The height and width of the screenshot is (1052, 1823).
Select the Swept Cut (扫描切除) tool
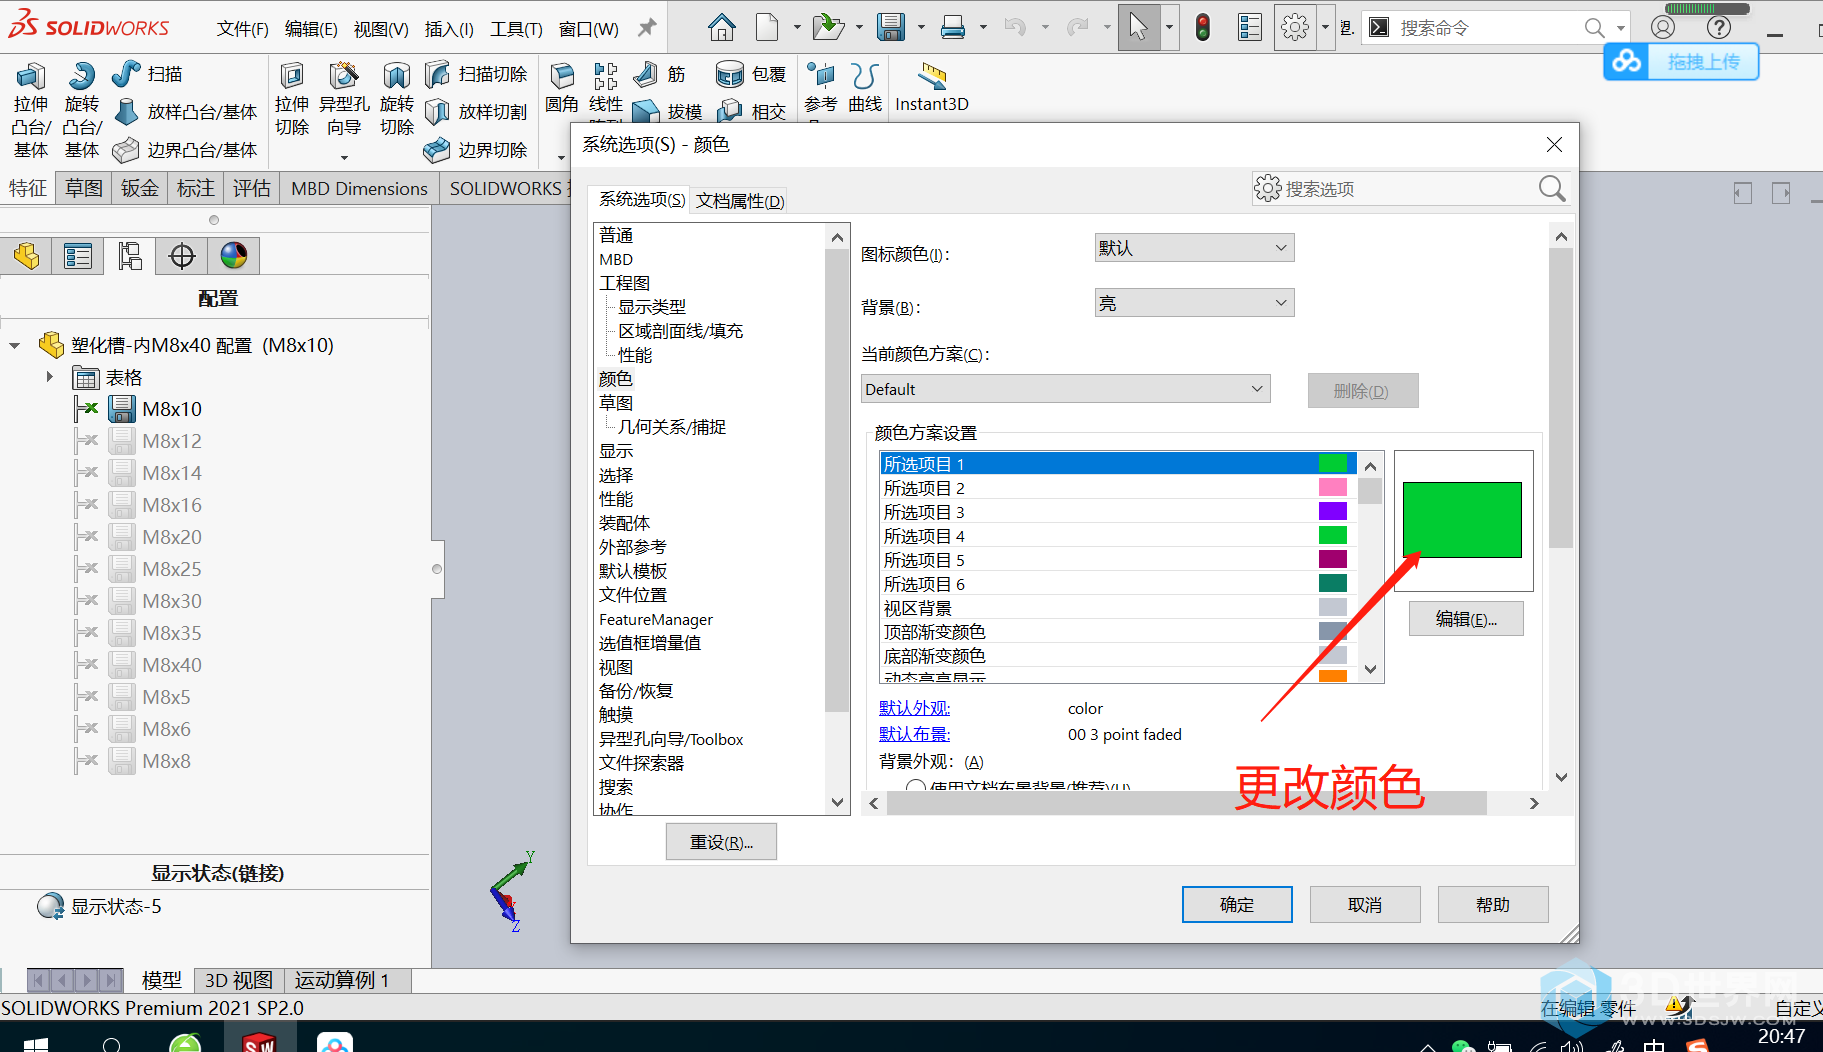pyautogui.click(x=476, y=74)
